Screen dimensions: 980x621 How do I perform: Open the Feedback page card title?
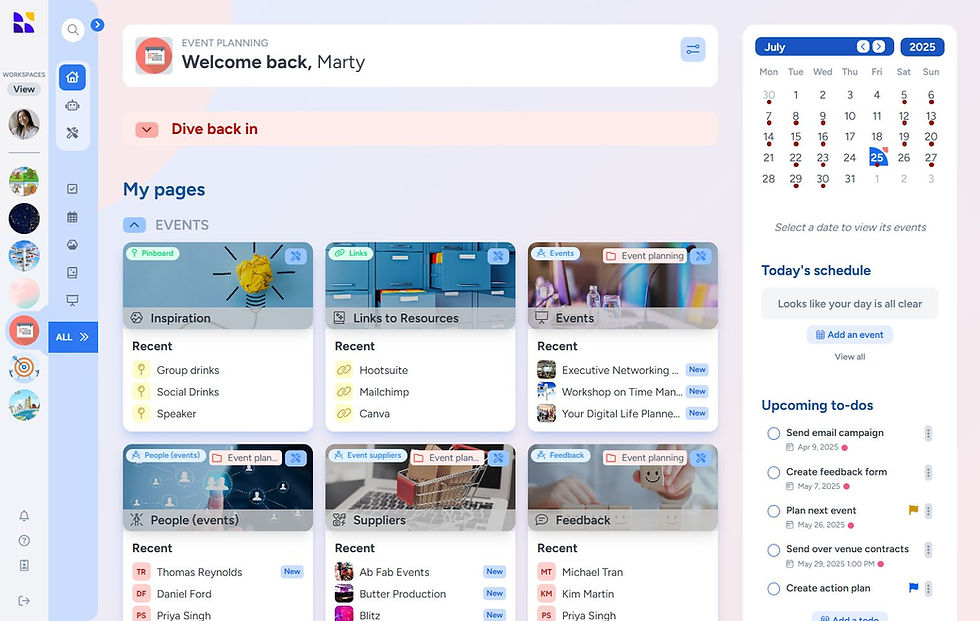pyautogui.click(x=582, y=520)
